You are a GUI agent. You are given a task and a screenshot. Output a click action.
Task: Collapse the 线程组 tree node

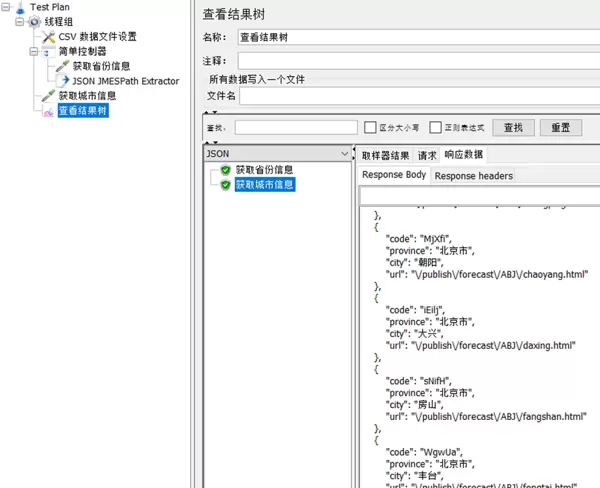pyautogui.click(x=19, y=22)
